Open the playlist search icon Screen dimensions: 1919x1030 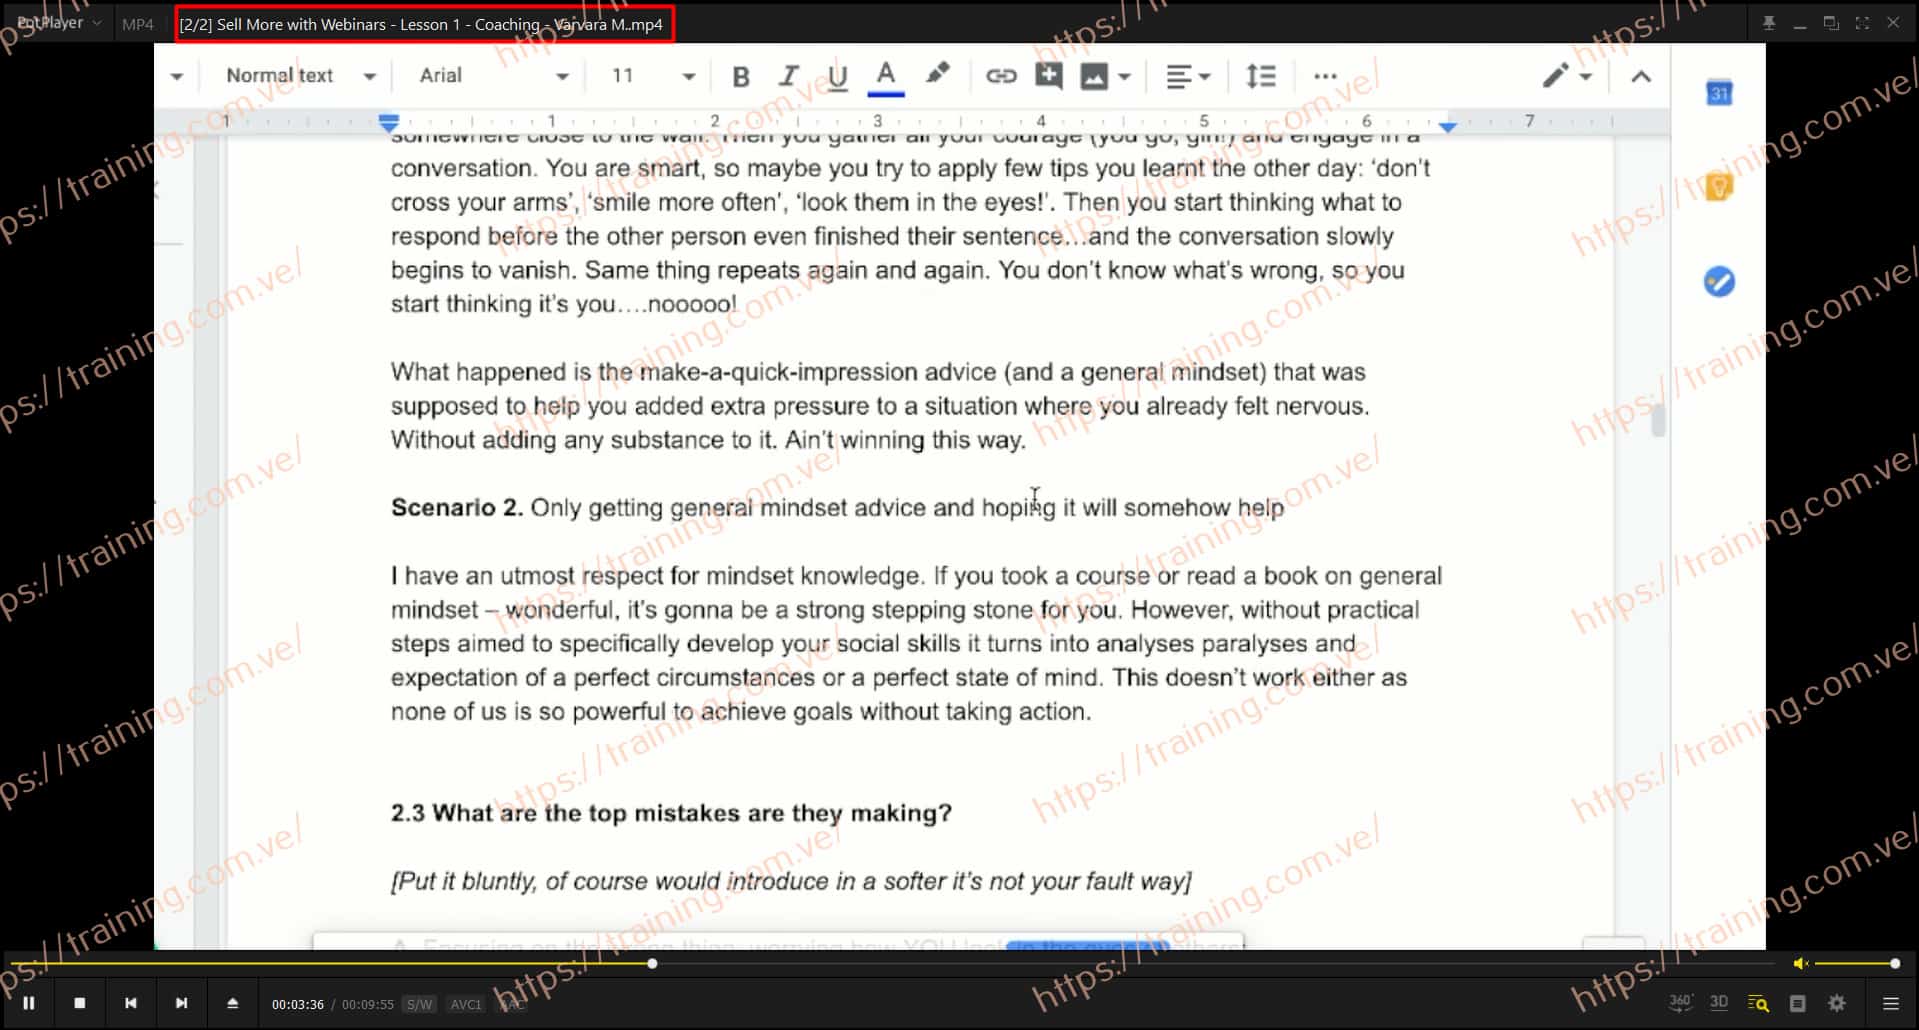click(1758, 1003)
